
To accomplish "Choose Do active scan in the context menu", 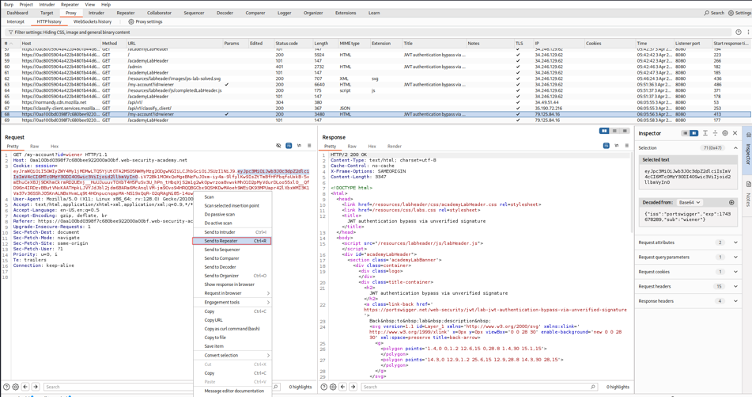I will [x=232, y=223].
